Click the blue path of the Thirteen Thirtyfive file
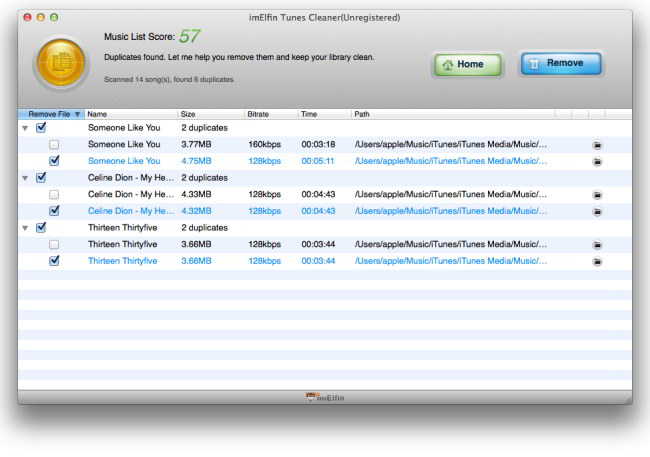Image resolution: width=650 pixels, height=457 pixels. (451, 261)
